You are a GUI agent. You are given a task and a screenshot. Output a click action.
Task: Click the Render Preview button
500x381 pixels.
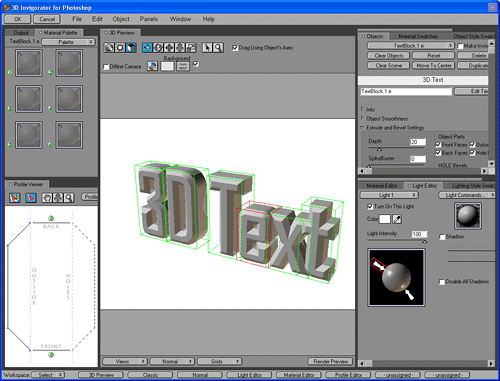tap(330, 361)
